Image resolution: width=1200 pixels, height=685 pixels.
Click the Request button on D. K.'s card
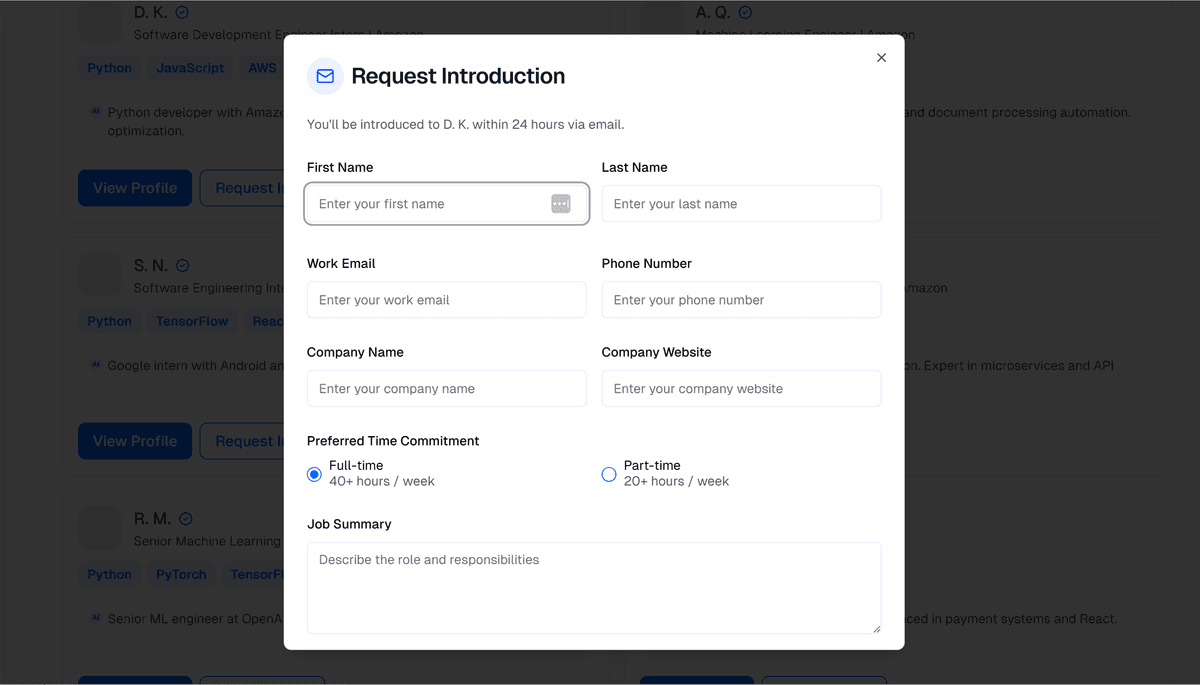click(242, 188)
